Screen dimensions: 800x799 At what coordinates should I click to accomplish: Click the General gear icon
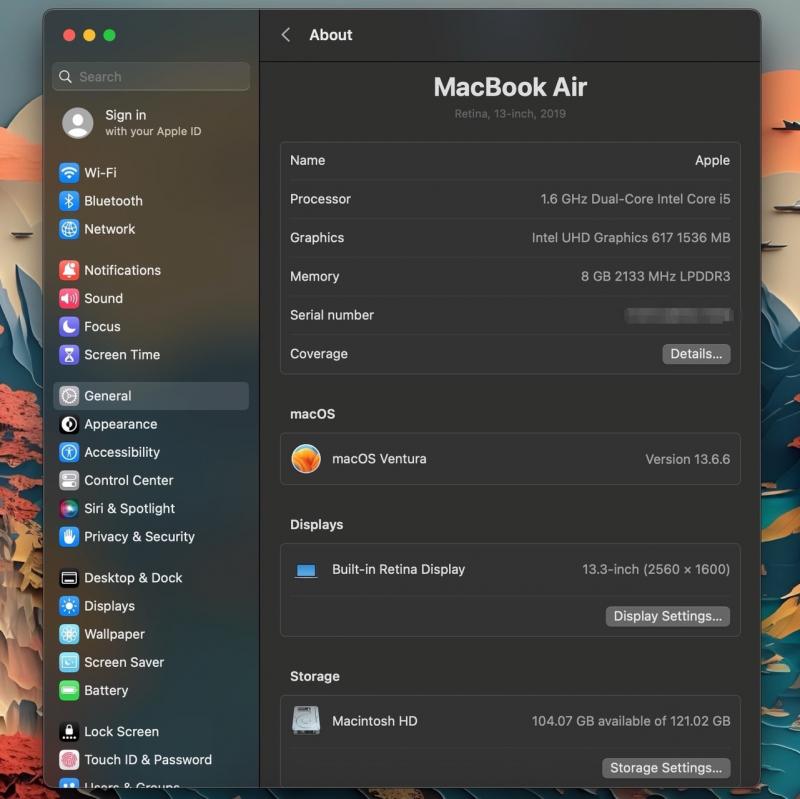coord(69,396)
